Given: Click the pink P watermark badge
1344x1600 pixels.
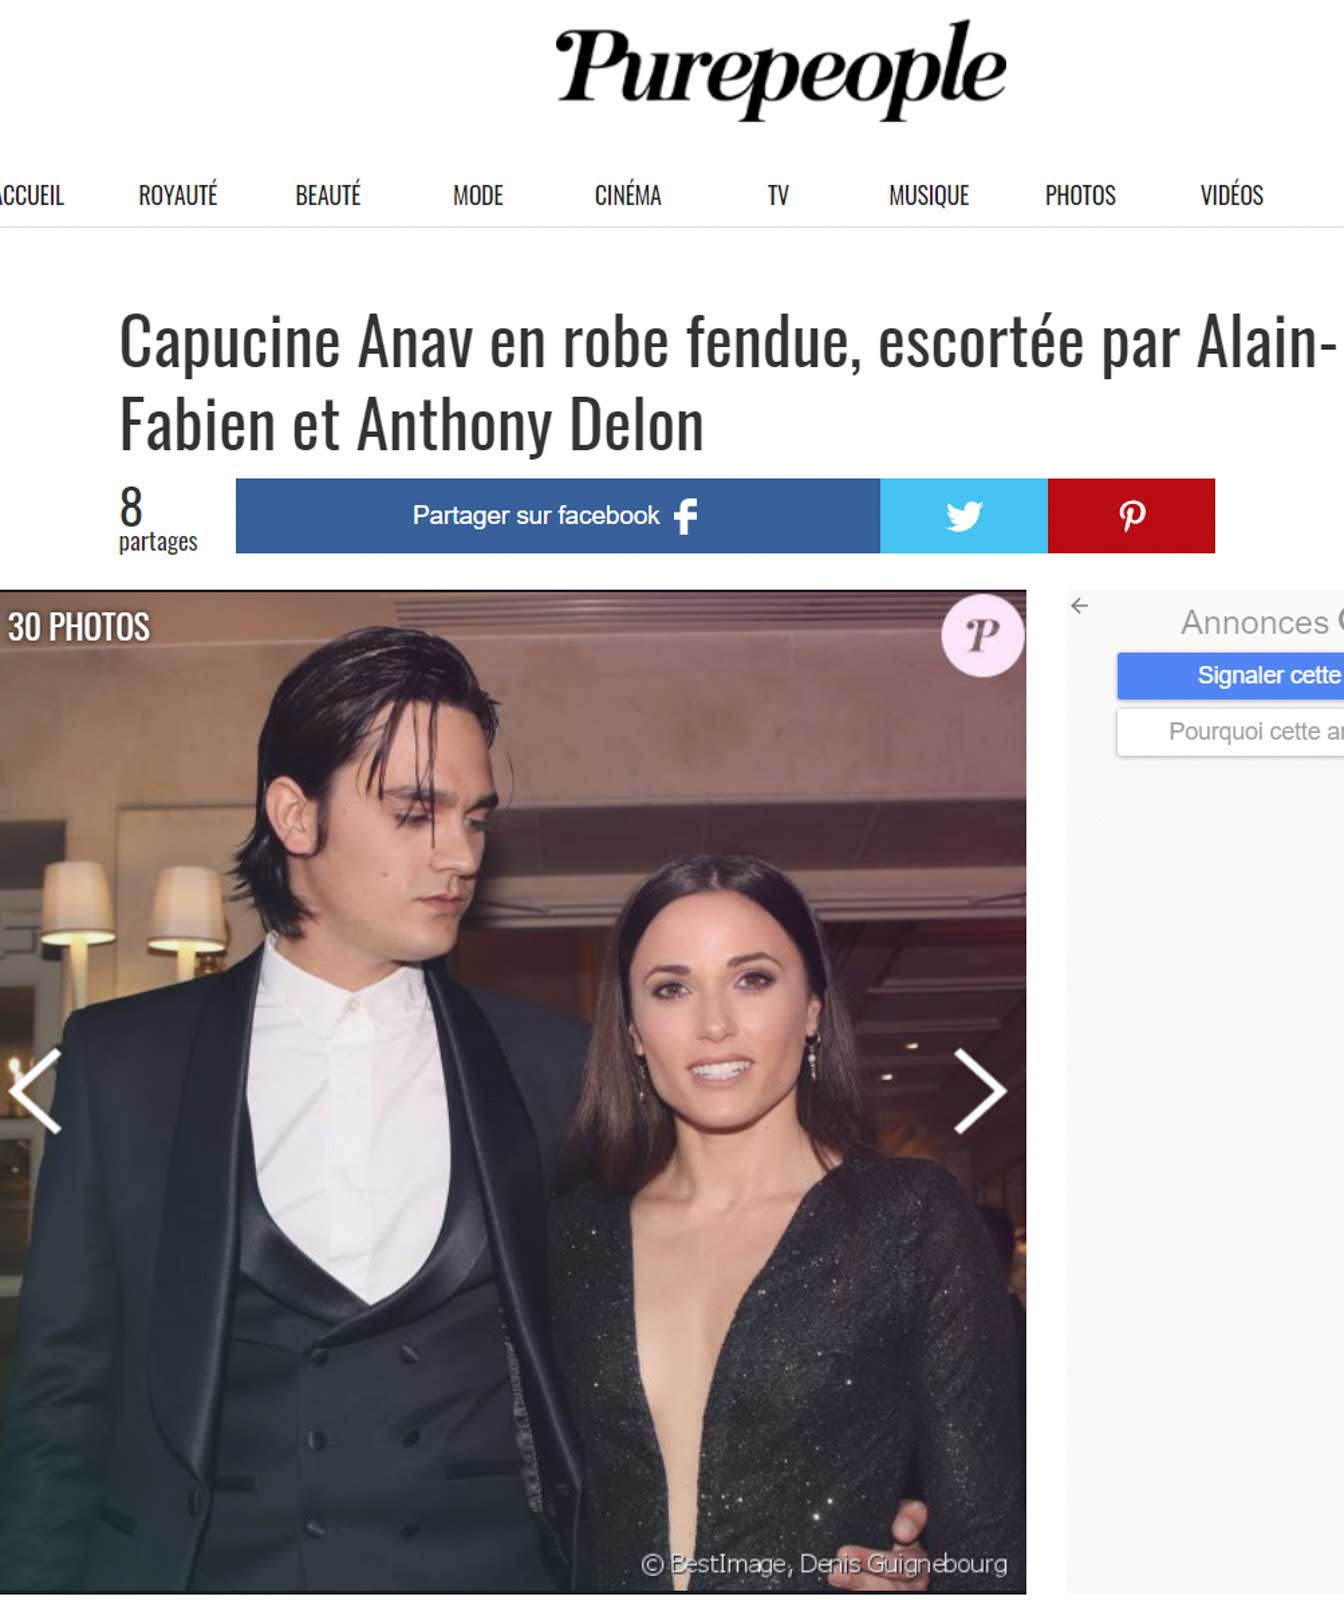Looking at the screenshot, I should [982, 635].
